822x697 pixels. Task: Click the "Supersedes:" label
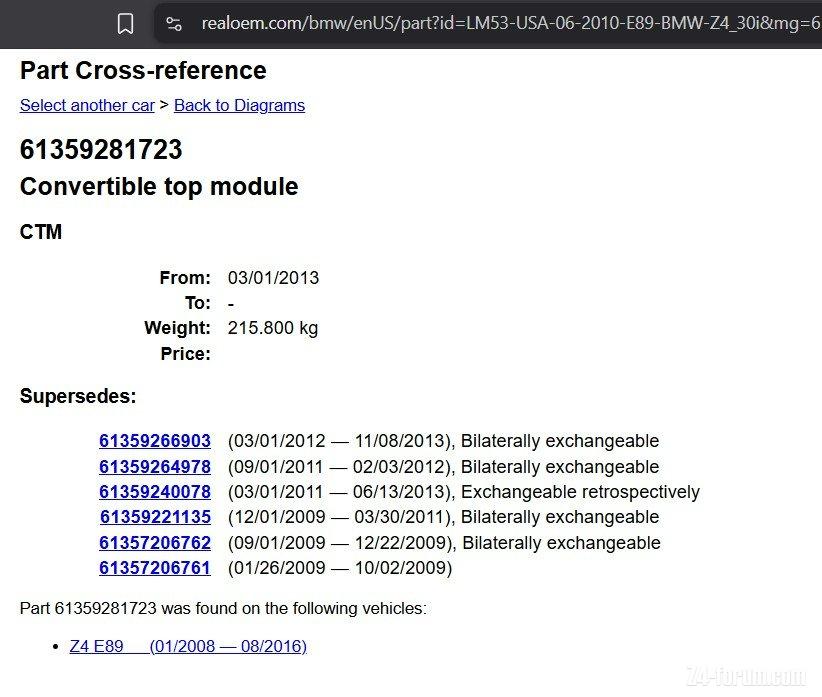(78, 396)
